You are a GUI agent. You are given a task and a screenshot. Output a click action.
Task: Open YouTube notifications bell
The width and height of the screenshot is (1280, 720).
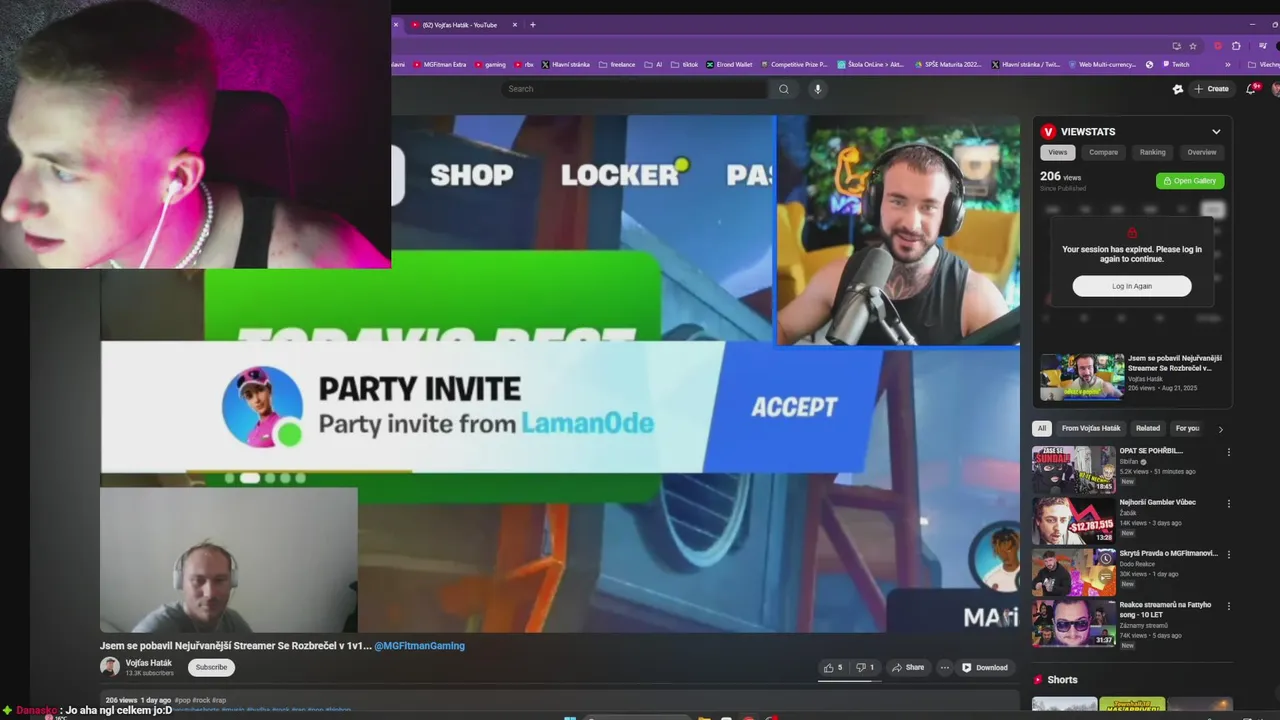(x=1251, y=89)
